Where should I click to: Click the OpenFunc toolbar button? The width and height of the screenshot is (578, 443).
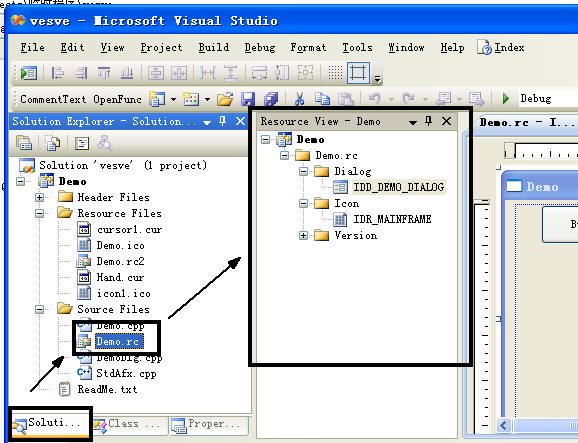117,100
